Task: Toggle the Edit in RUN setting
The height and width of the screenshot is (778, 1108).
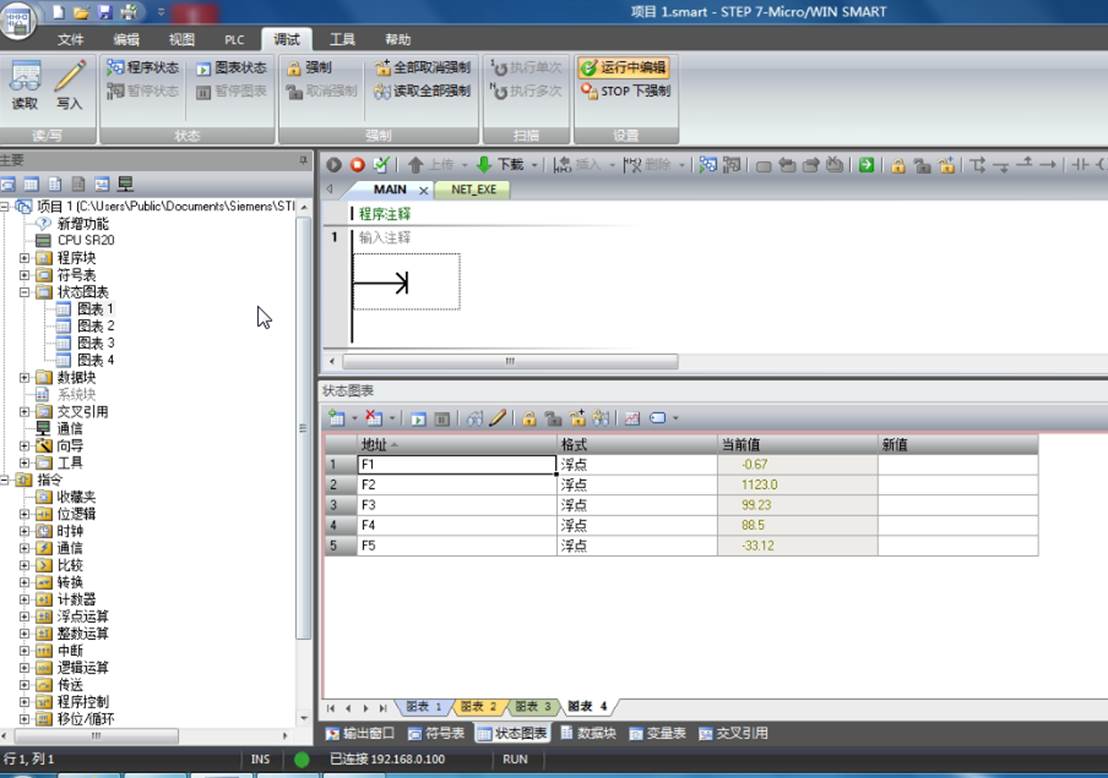Action: [x=623, y=68]
